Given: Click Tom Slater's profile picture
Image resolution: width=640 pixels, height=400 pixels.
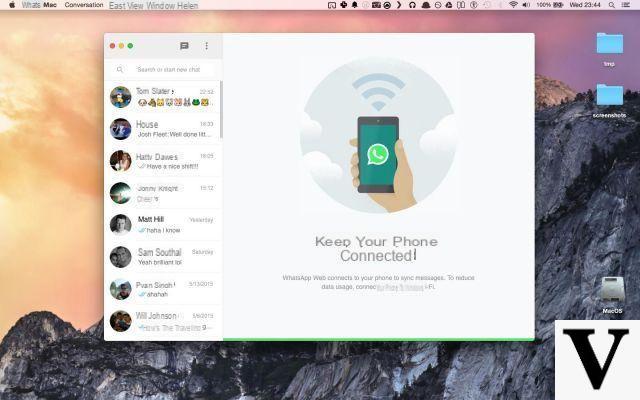Looking at the screenshot, I should tap(120, 97).
